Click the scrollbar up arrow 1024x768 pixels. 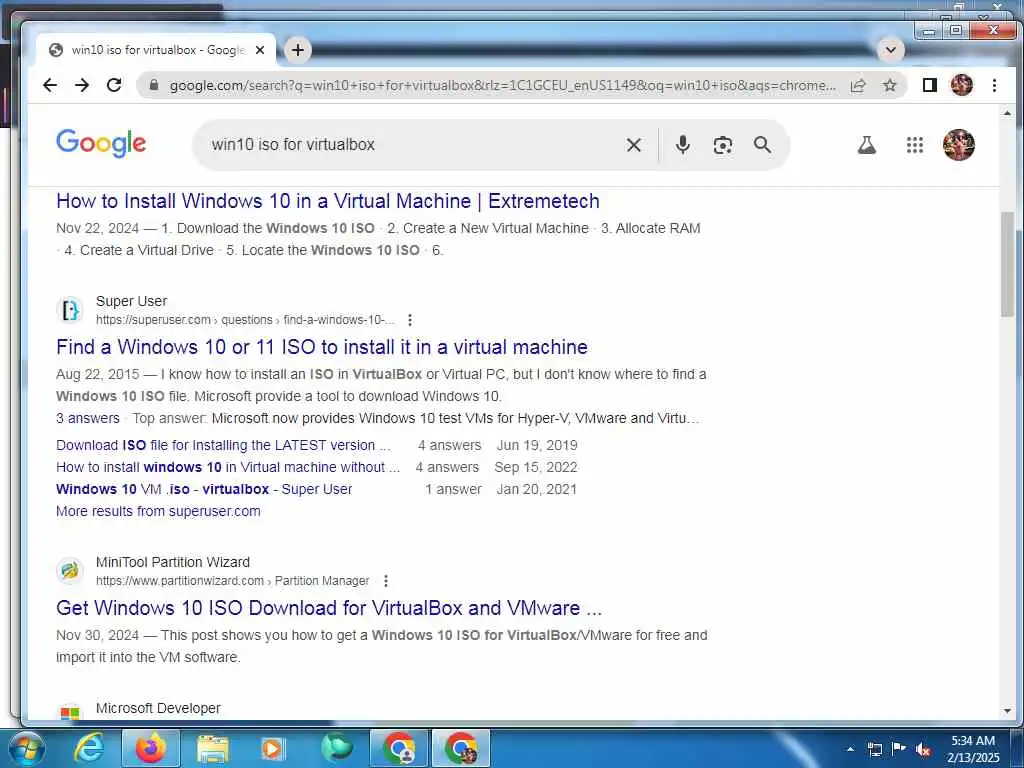1007,114
